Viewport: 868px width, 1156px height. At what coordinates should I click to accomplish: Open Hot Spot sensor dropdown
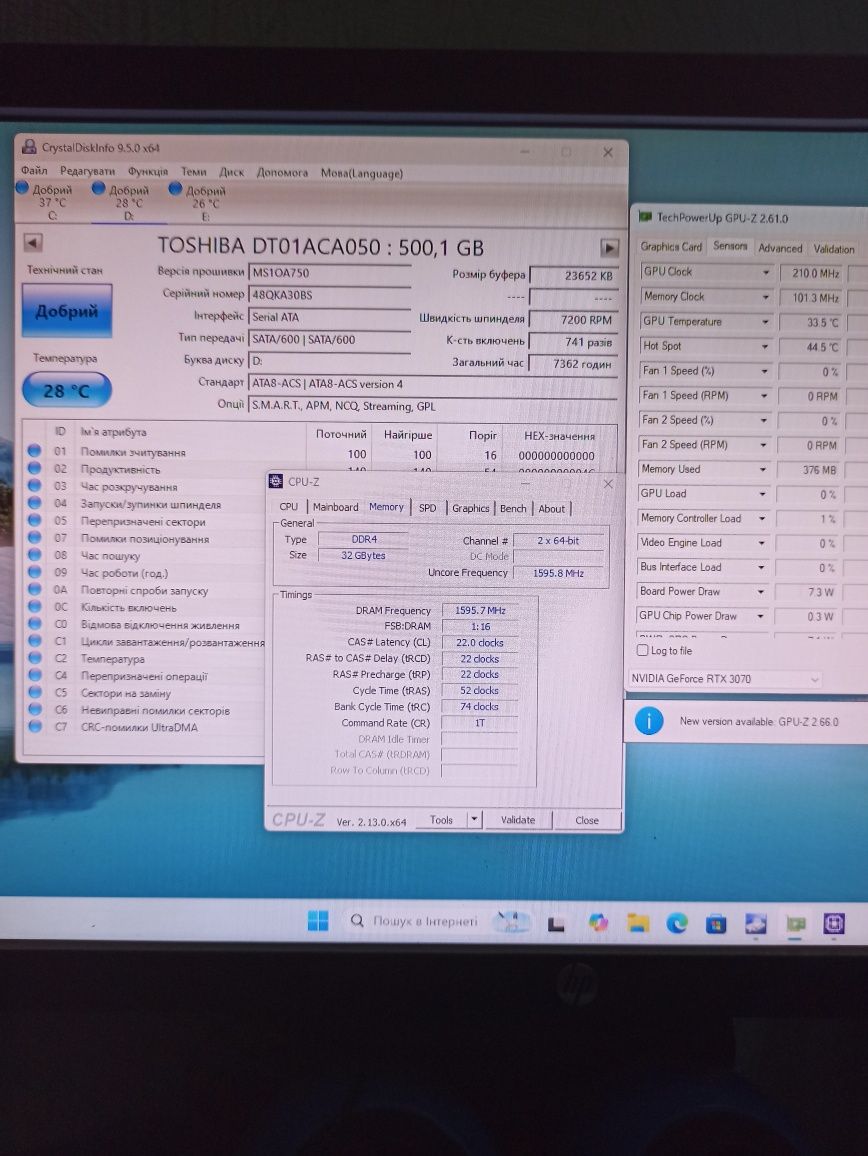(765, 346)
